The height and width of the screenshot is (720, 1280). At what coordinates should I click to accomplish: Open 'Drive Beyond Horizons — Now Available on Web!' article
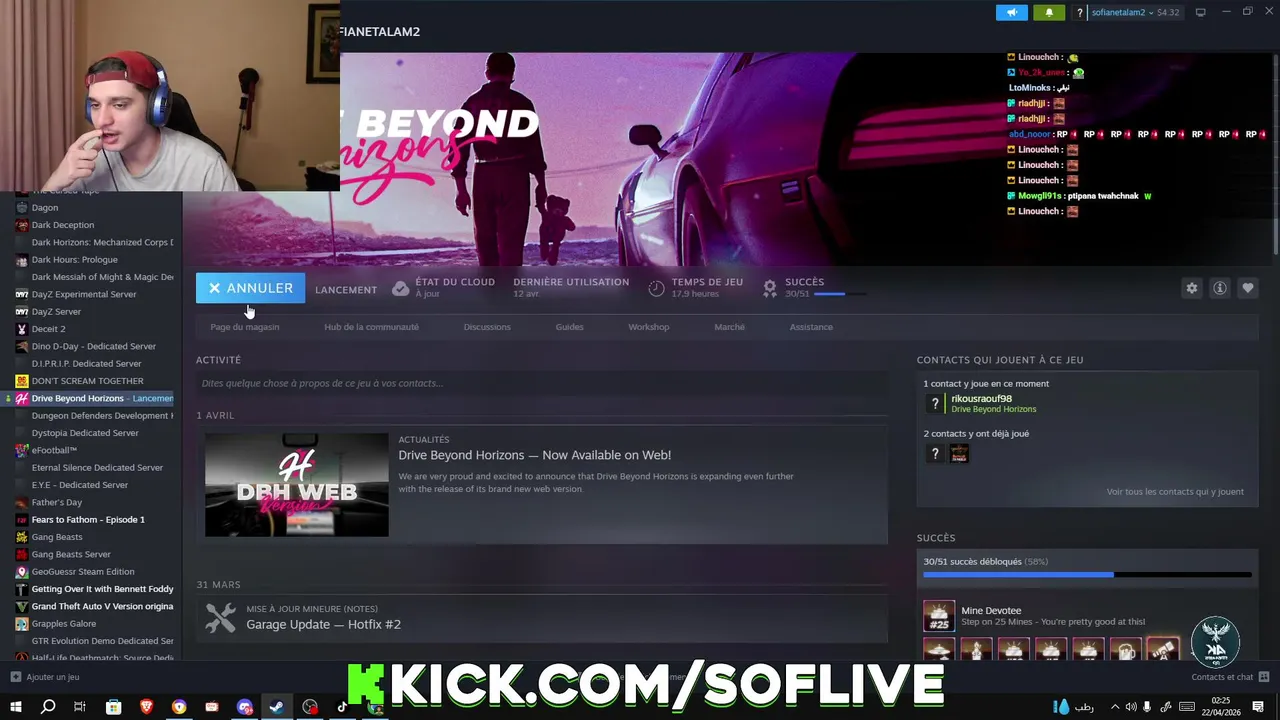click(535, 455)
